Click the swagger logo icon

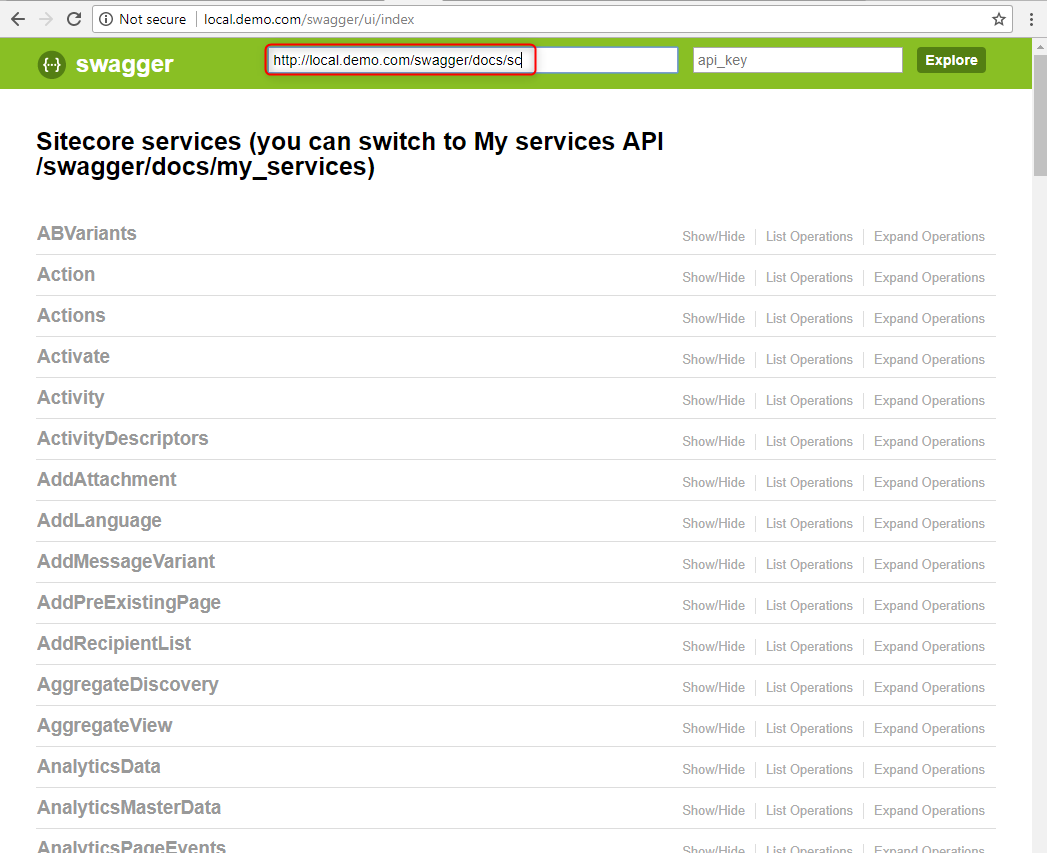click(x=51, y=65)
